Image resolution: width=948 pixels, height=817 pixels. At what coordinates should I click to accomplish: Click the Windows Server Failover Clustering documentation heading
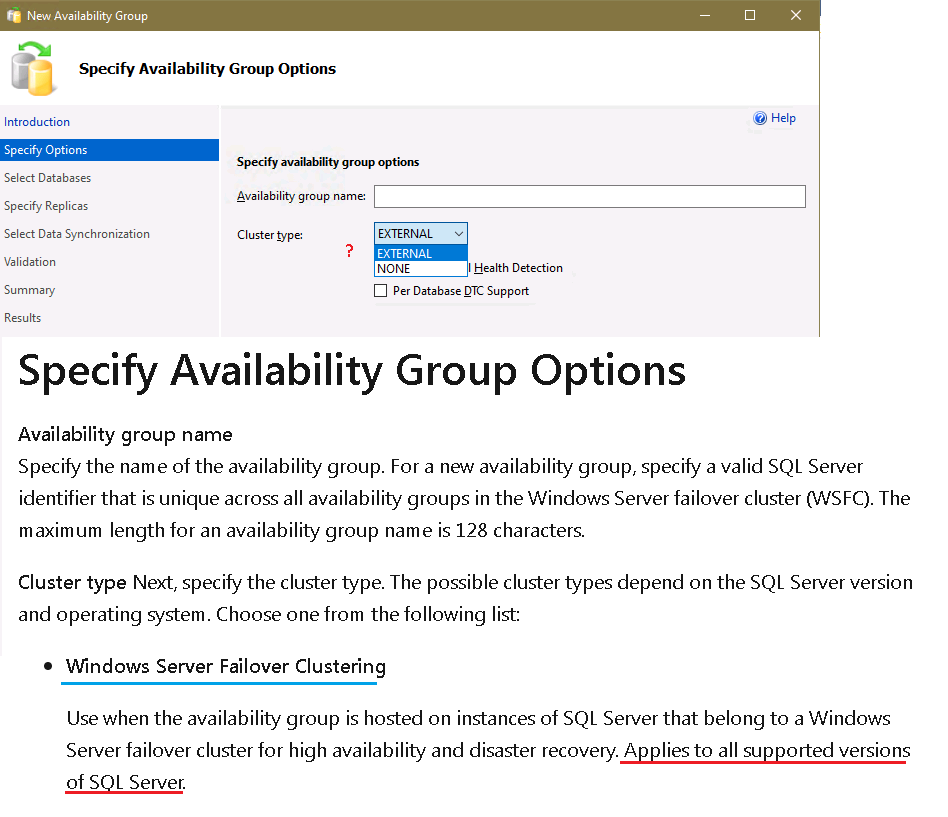point(226,666)
